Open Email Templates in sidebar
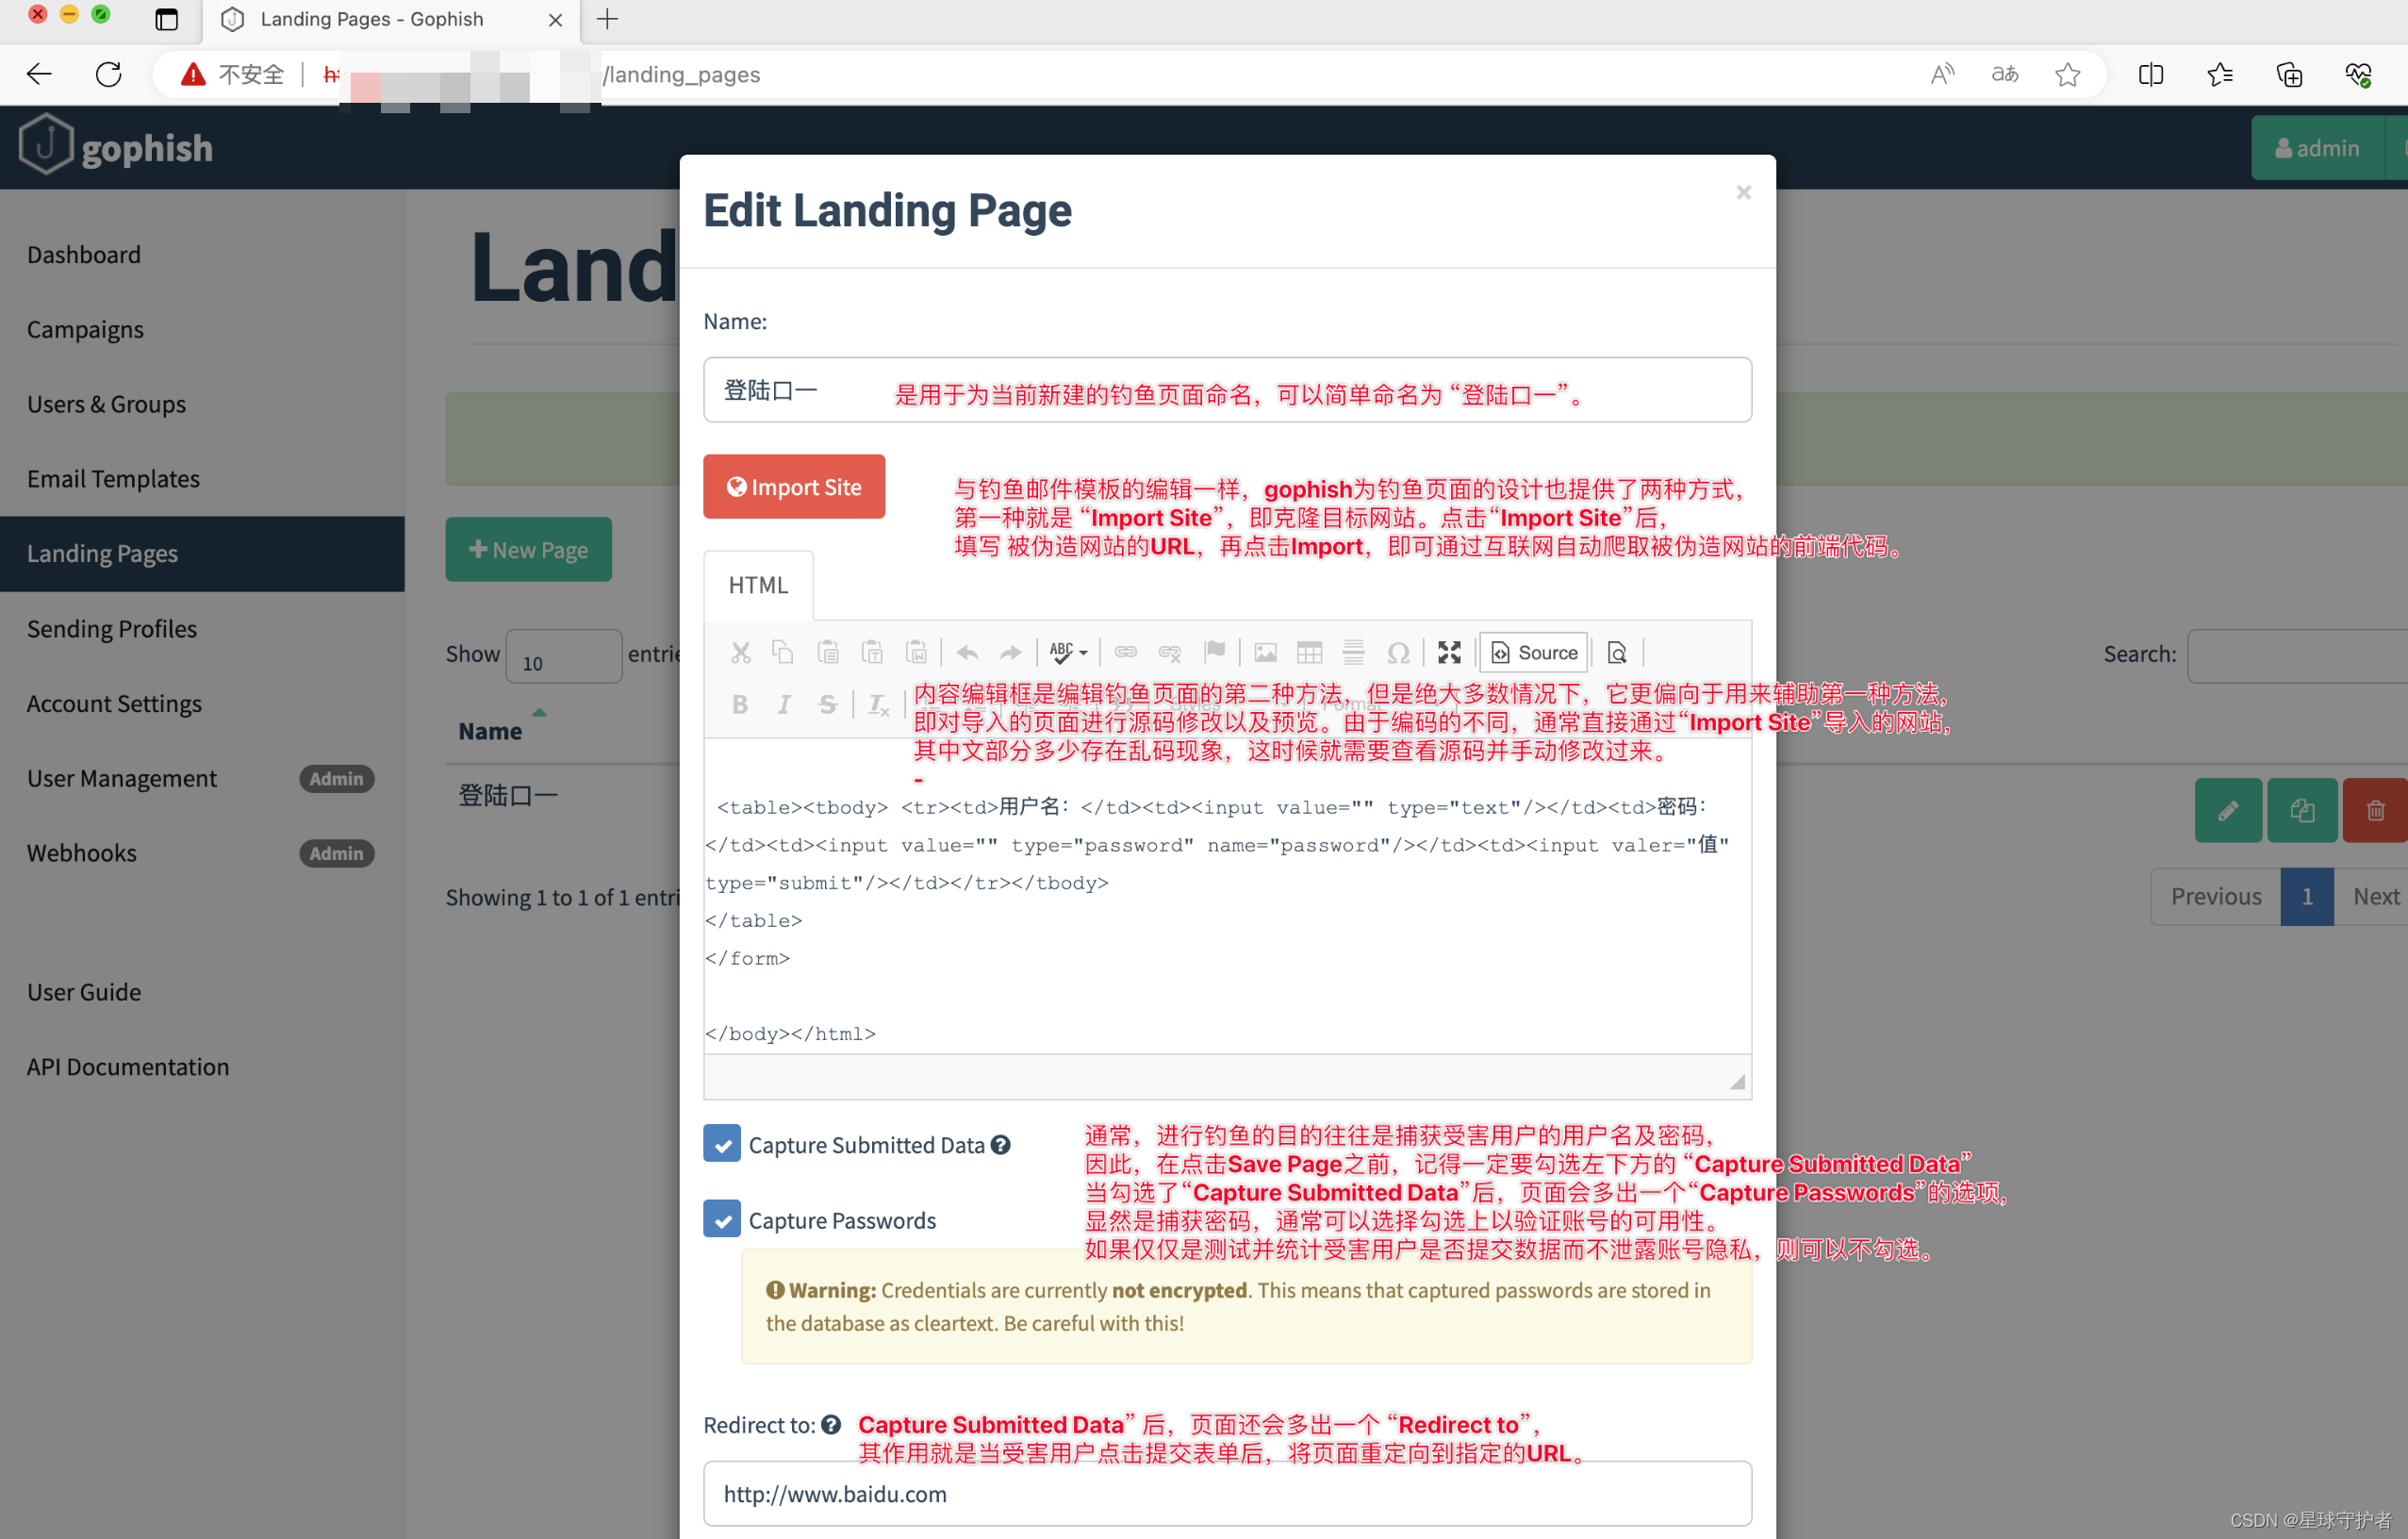Image resolution: width=2408 pixels, height=1539 pixels. pyautogui.click(x=113, y=479)
